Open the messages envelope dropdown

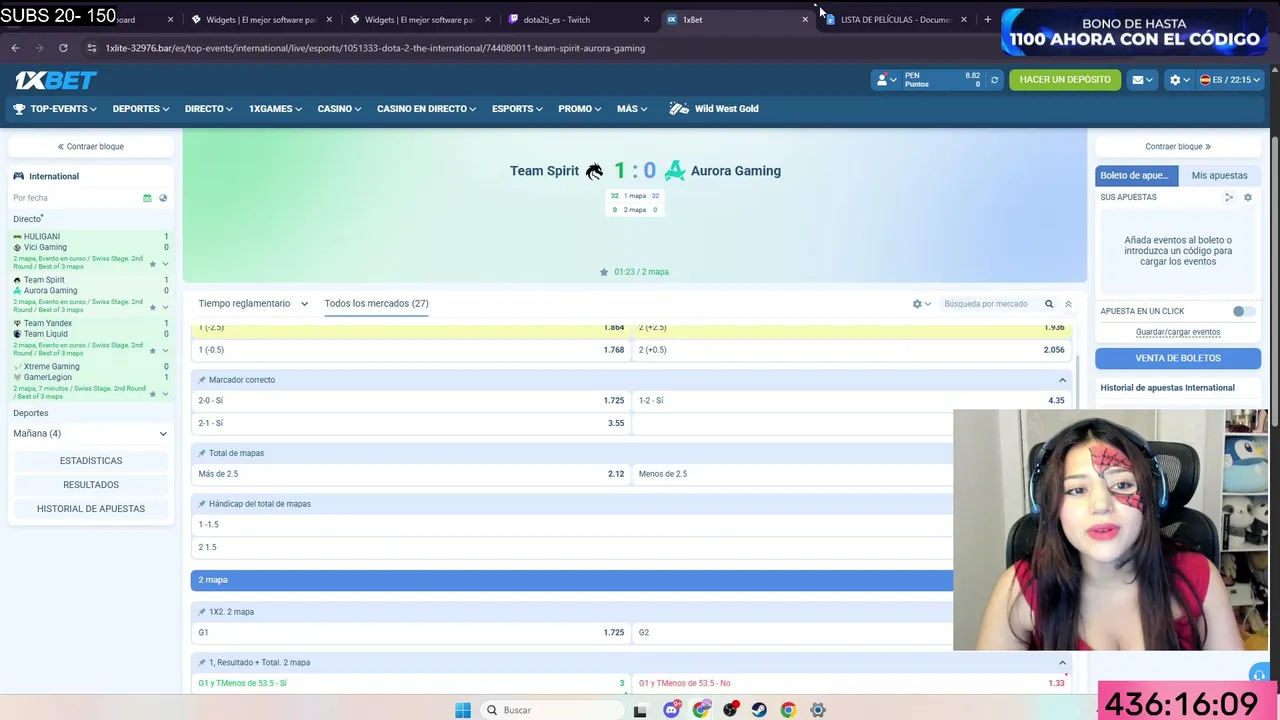pos(1142,80)
